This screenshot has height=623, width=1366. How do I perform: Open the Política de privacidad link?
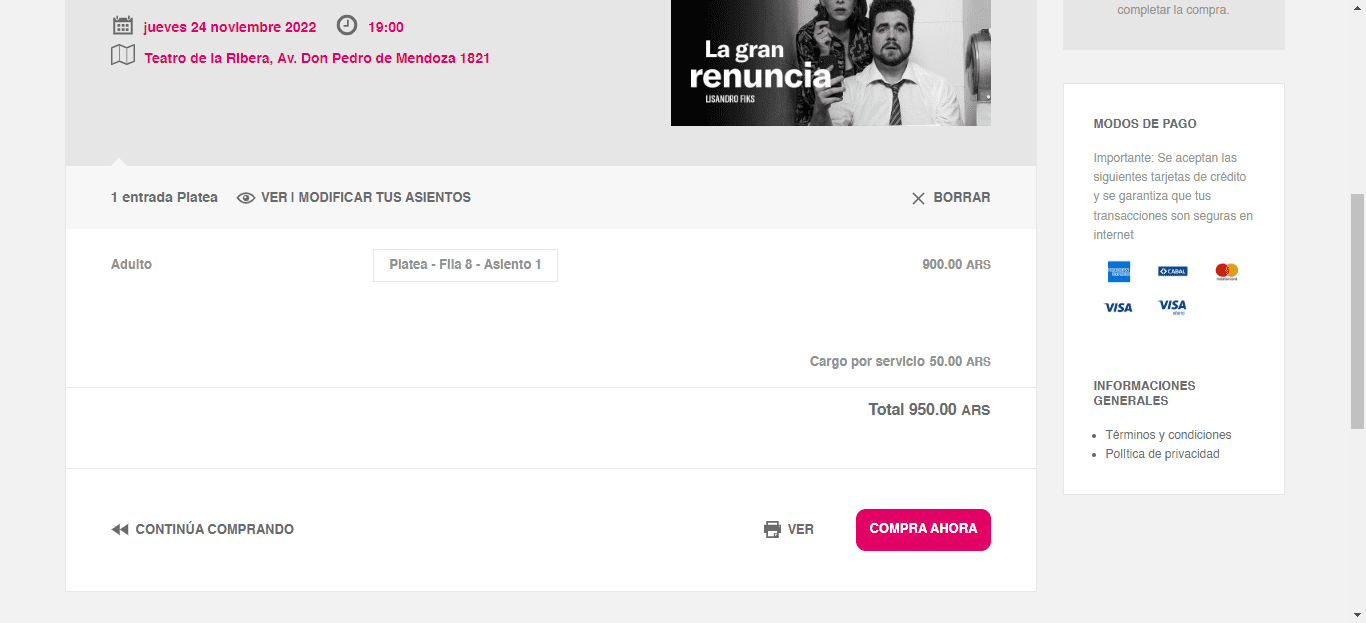coord(1162,454)
